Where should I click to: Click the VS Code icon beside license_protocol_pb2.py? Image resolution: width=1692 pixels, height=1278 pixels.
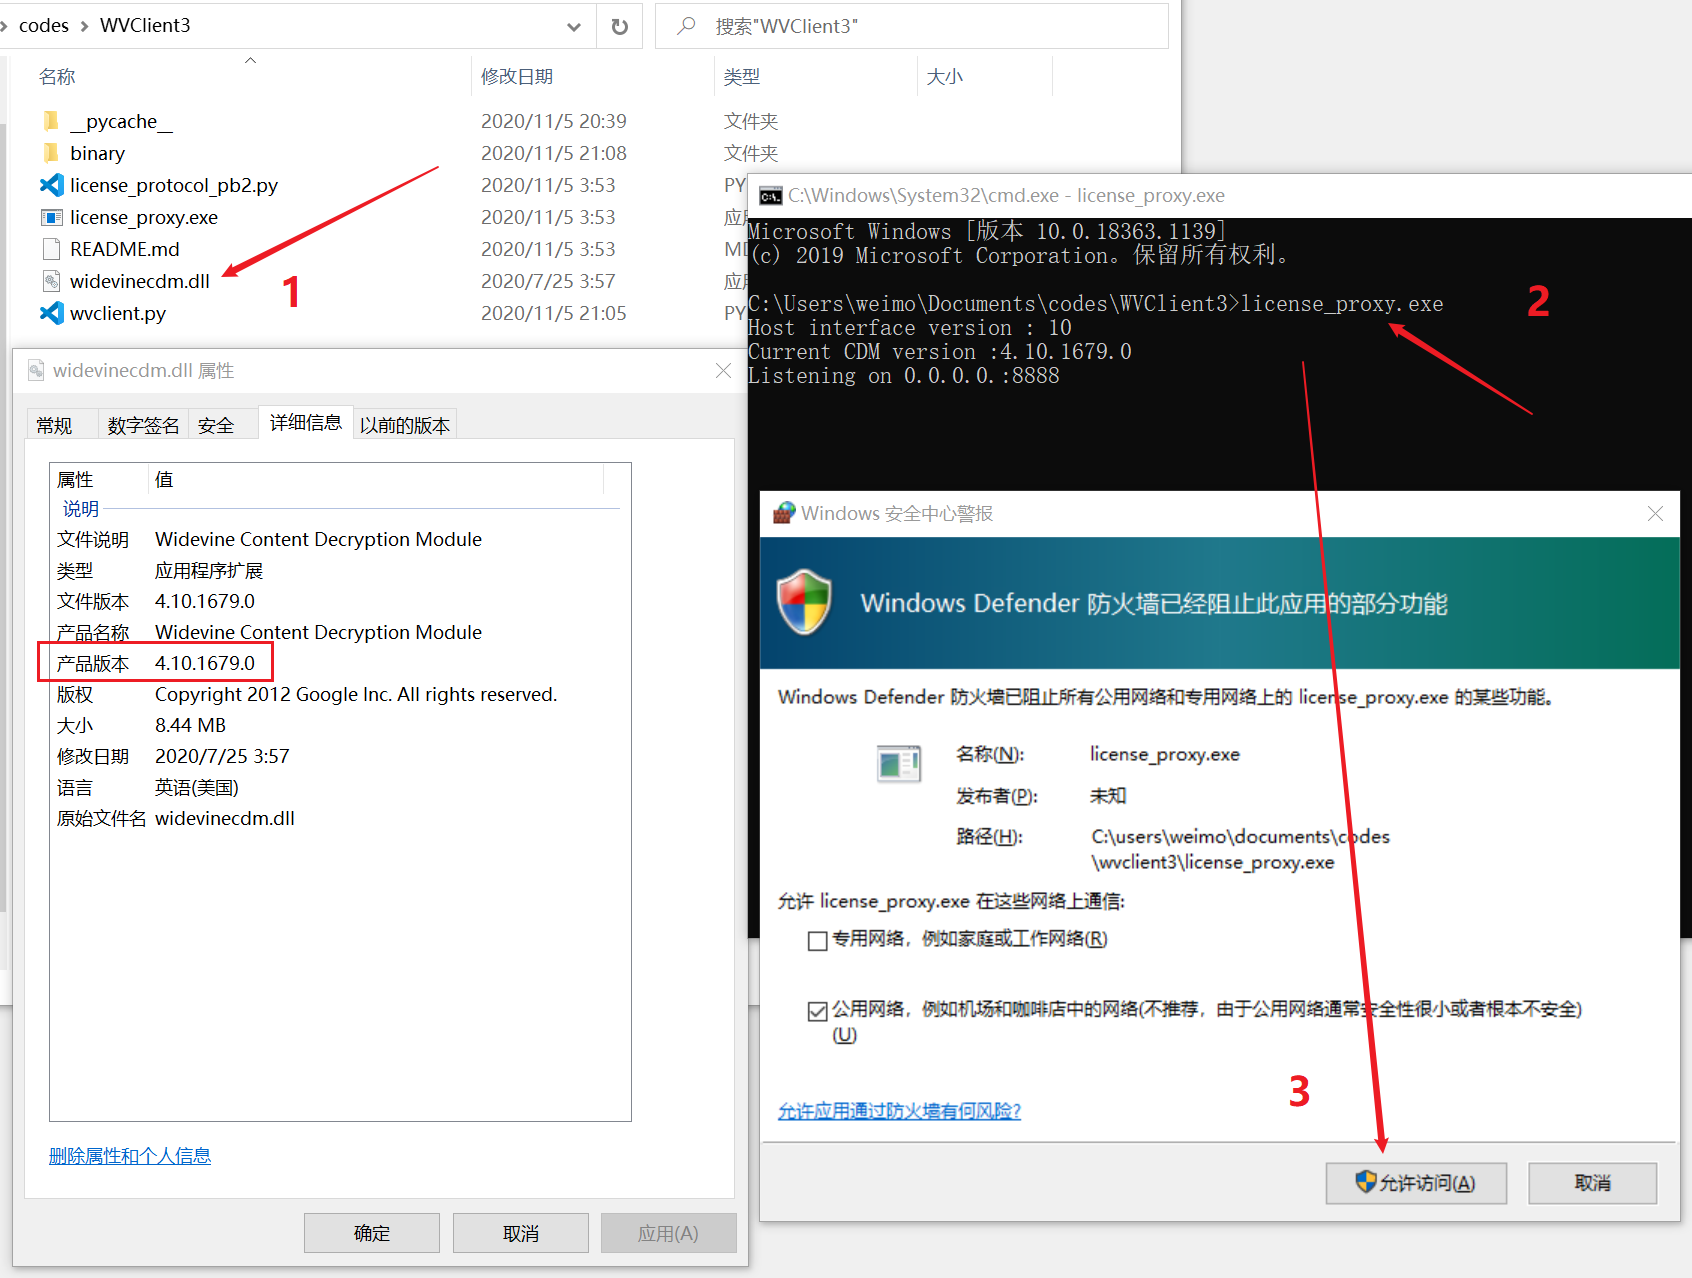51,185
